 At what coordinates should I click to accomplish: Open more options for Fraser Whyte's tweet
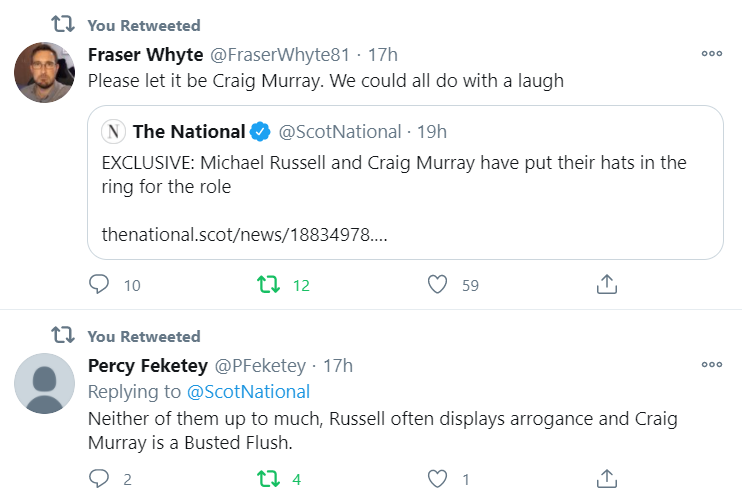(x=711, y=54)
